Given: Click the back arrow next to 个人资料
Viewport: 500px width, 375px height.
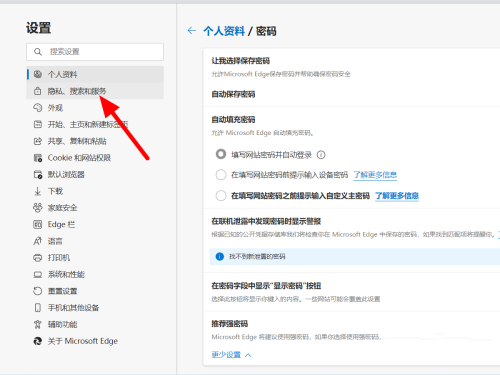Looking at the screenshot, I should pos(192,31).
